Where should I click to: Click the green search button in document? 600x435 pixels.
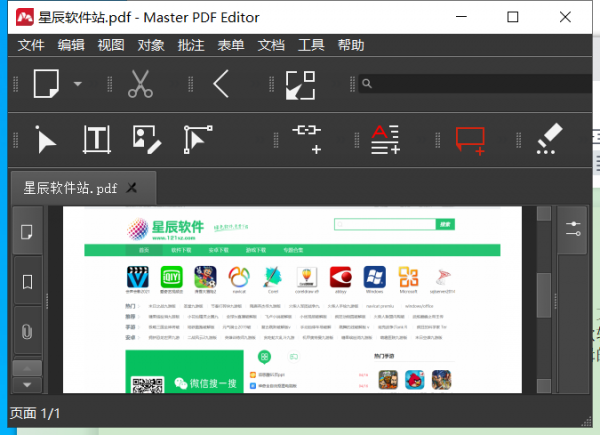pos(445,224)
